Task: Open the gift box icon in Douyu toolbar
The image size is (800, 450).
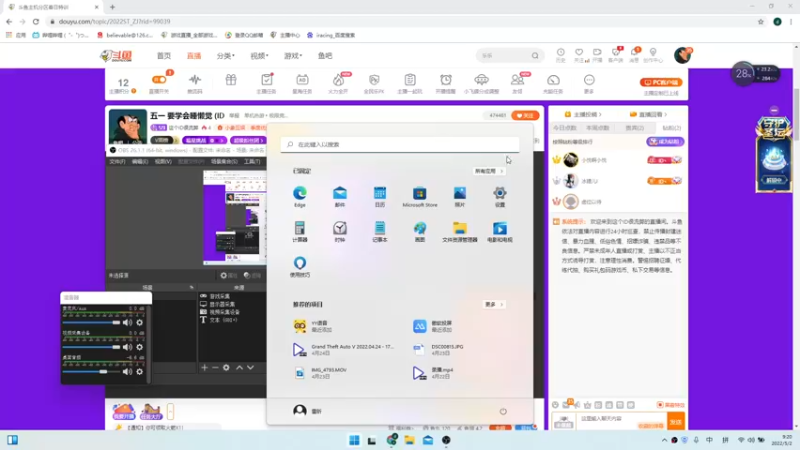Action: point(231,80)
